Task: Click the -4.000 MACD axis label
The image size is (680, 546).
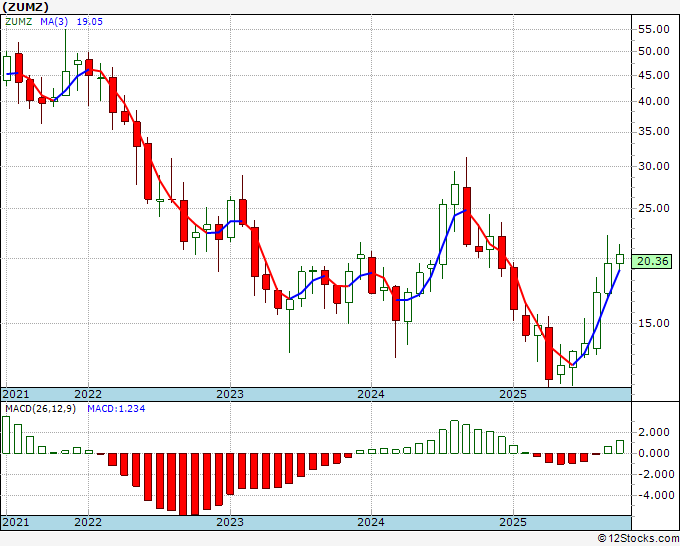Action: coord(656,495)
